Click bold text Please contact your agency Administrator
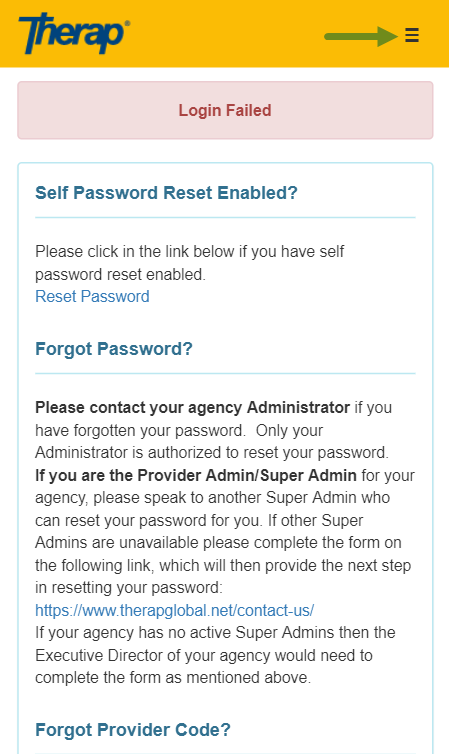449x754 pixels. [192, 407]
